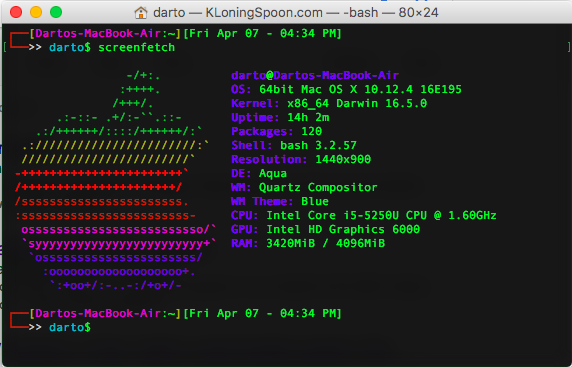
Task: Click the home folder icon in title bar
Action: tap(141, 13)
